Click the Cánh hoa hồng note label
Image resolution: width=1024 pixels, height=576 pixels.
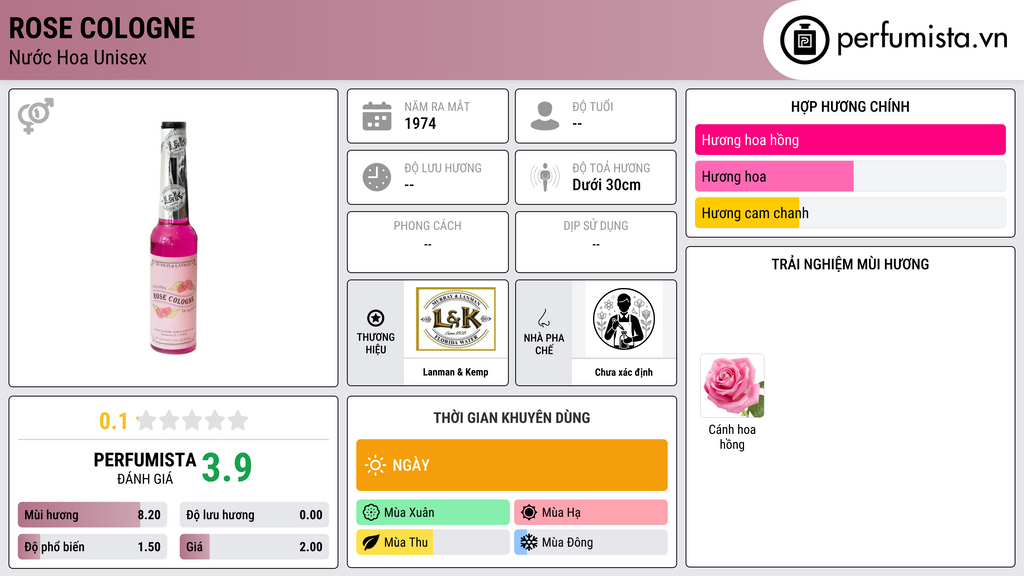tap(732, 437)
